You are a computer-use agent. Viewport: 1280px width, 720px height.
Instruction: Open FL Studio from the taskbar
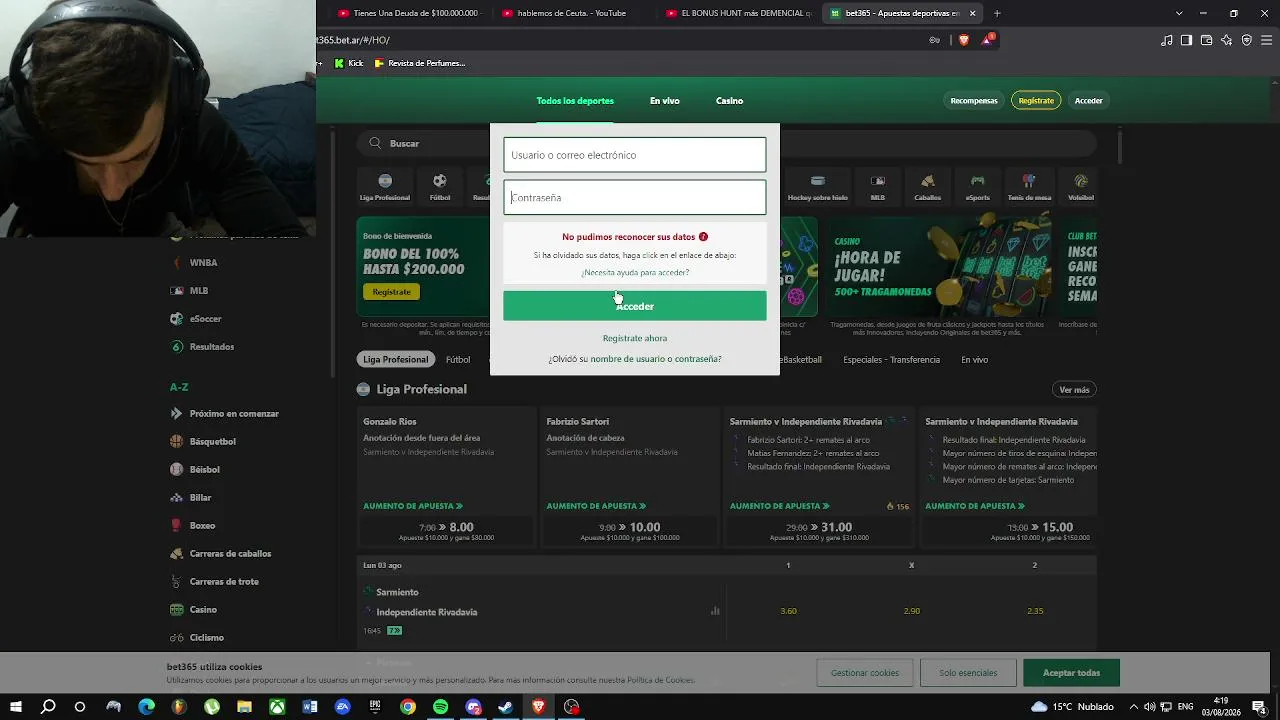(179, 707)
